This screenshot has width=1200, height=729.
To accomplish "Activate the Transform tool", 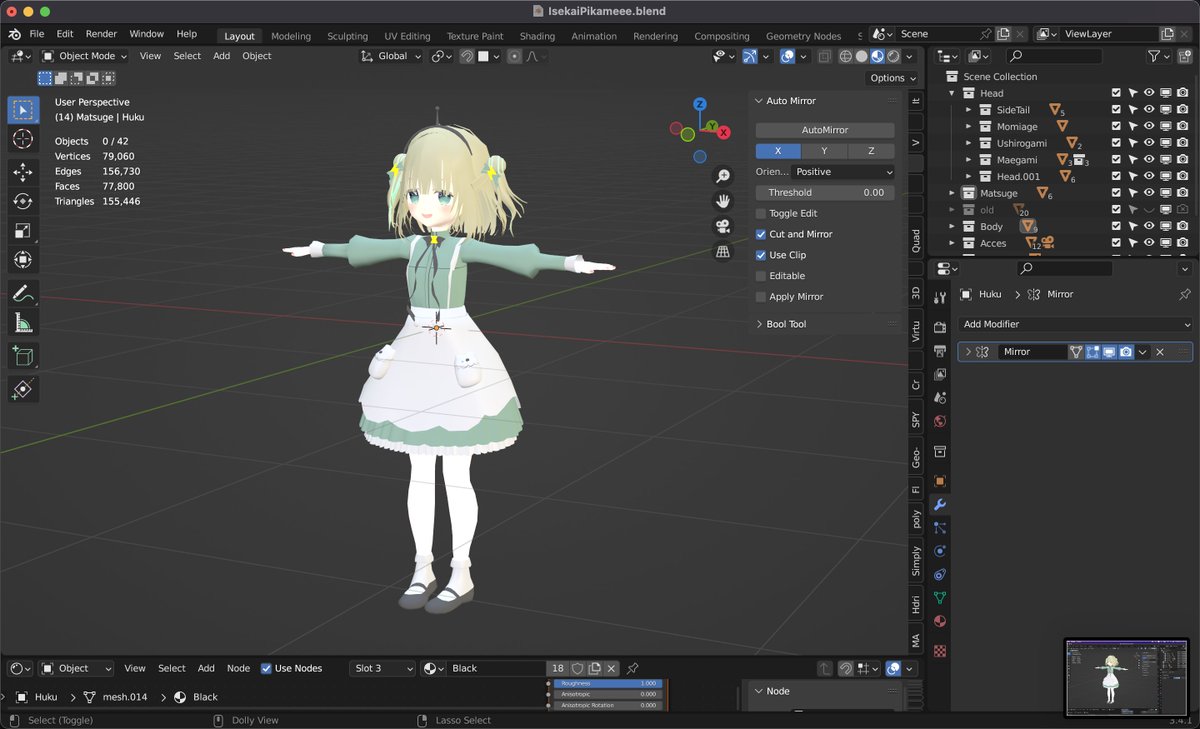I will pos(23,260).
